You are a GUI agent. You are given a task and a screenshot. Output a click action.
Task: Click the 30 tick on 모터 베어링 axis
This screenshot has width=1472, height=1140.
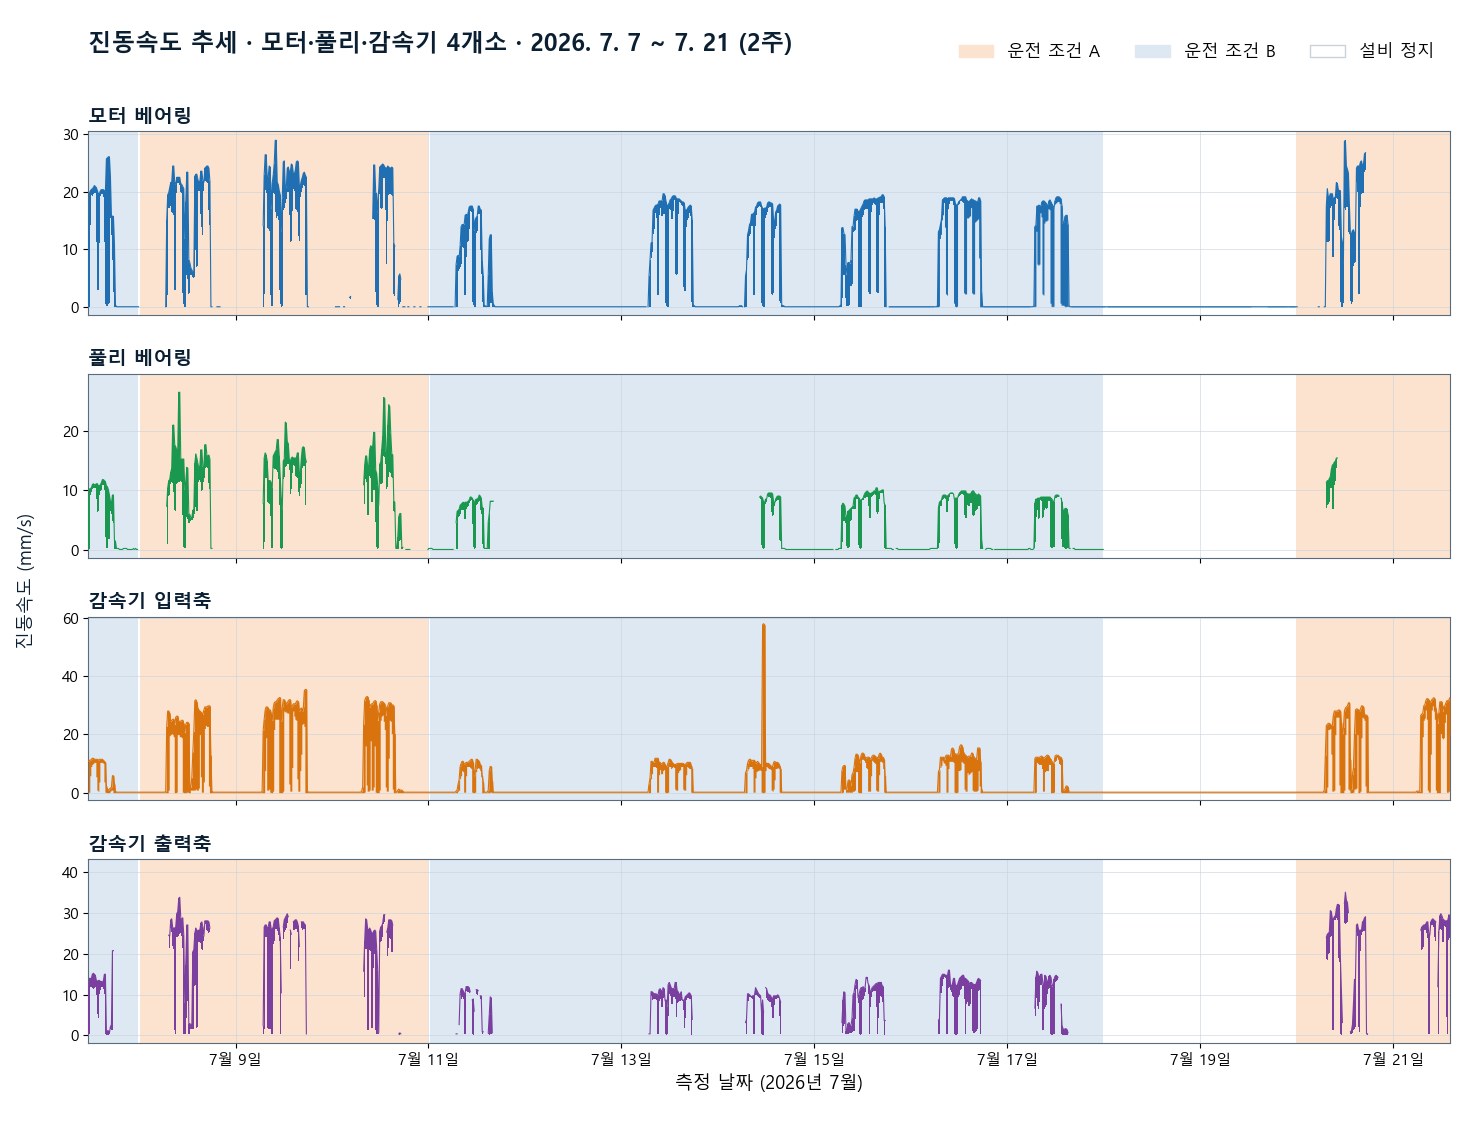71,135
